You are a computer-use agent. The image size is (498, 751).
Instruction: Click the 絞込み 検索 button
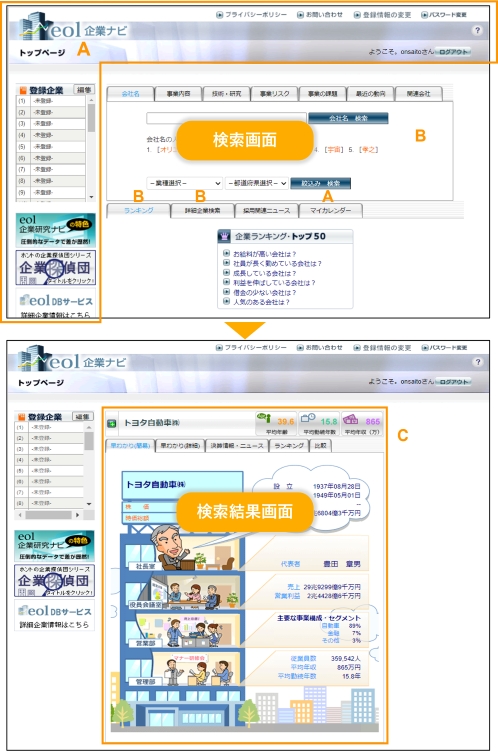point(320,183)
